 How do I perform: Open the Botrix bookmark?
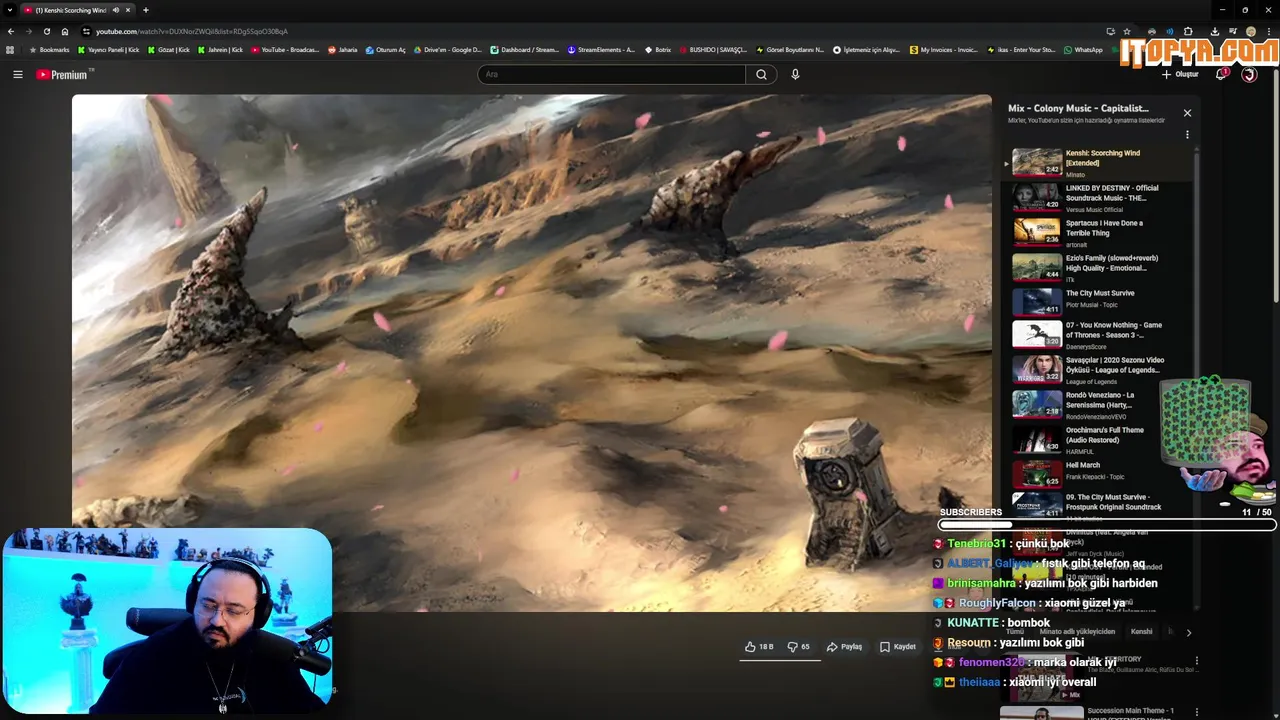point(657,49)
